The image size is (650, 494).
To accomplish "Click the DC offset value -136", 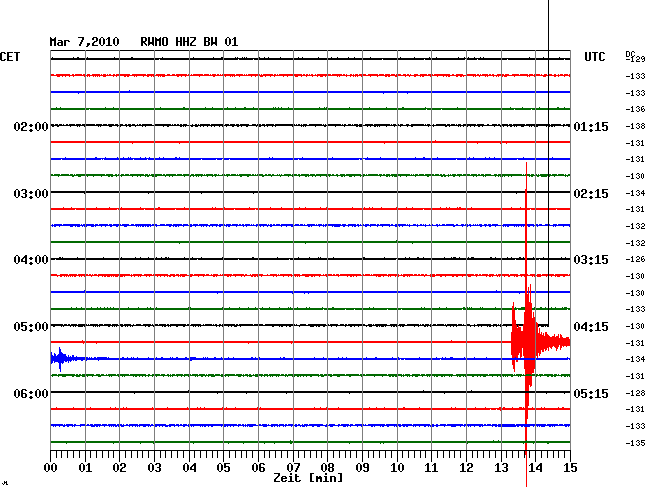I will tap(635, 109).
